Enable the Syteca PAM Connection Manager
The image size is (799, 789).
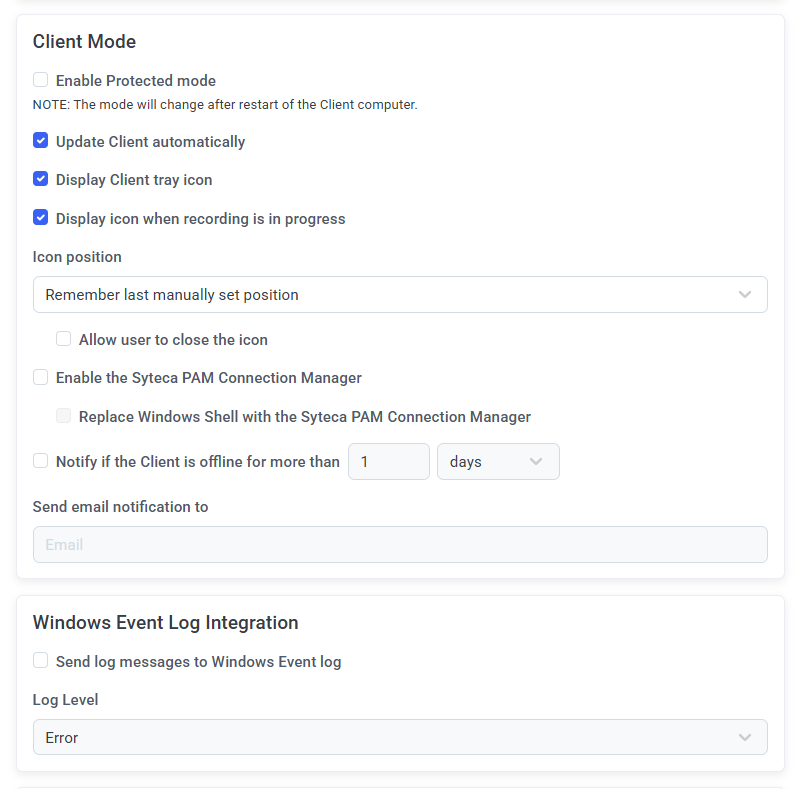pos(41,377)
